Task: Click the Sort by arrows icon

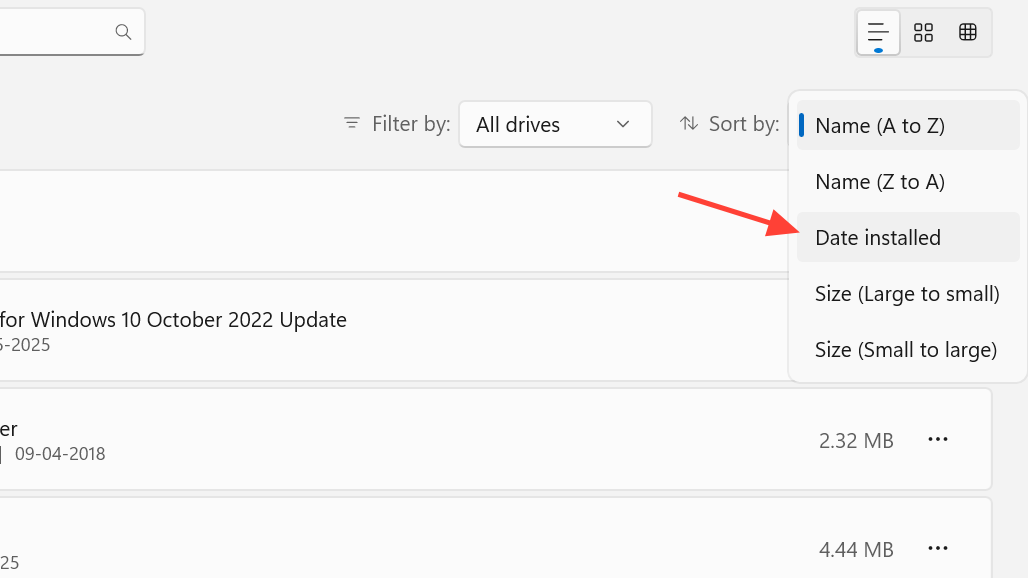Action: pos(689,124)
